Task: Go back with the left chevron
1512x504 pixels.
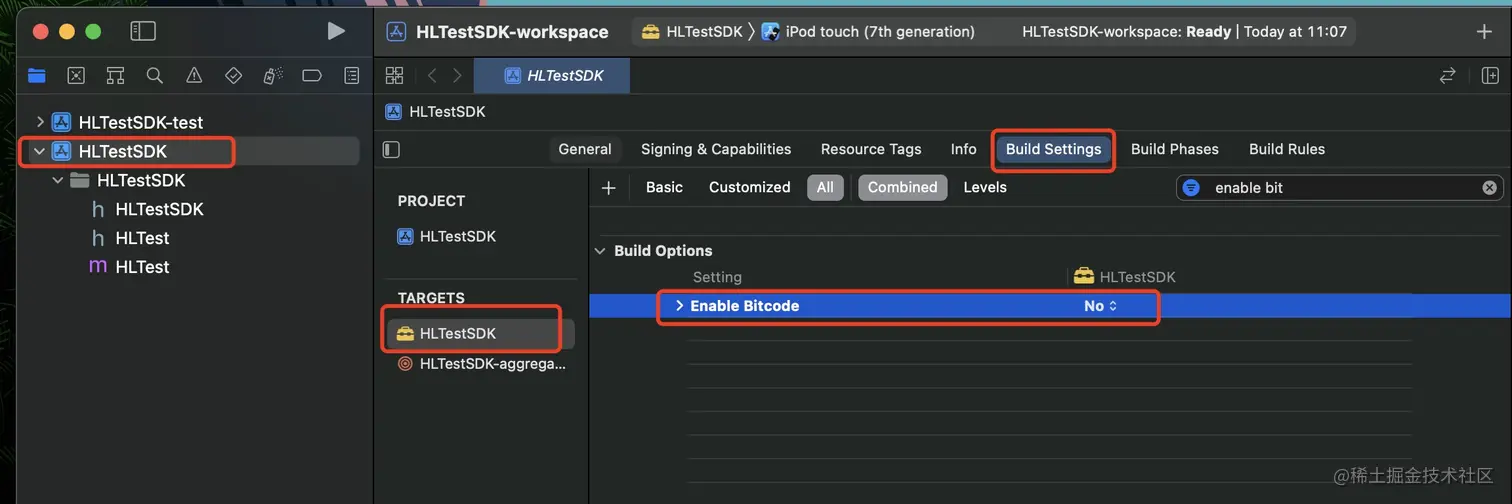Action: coord(432,75)
